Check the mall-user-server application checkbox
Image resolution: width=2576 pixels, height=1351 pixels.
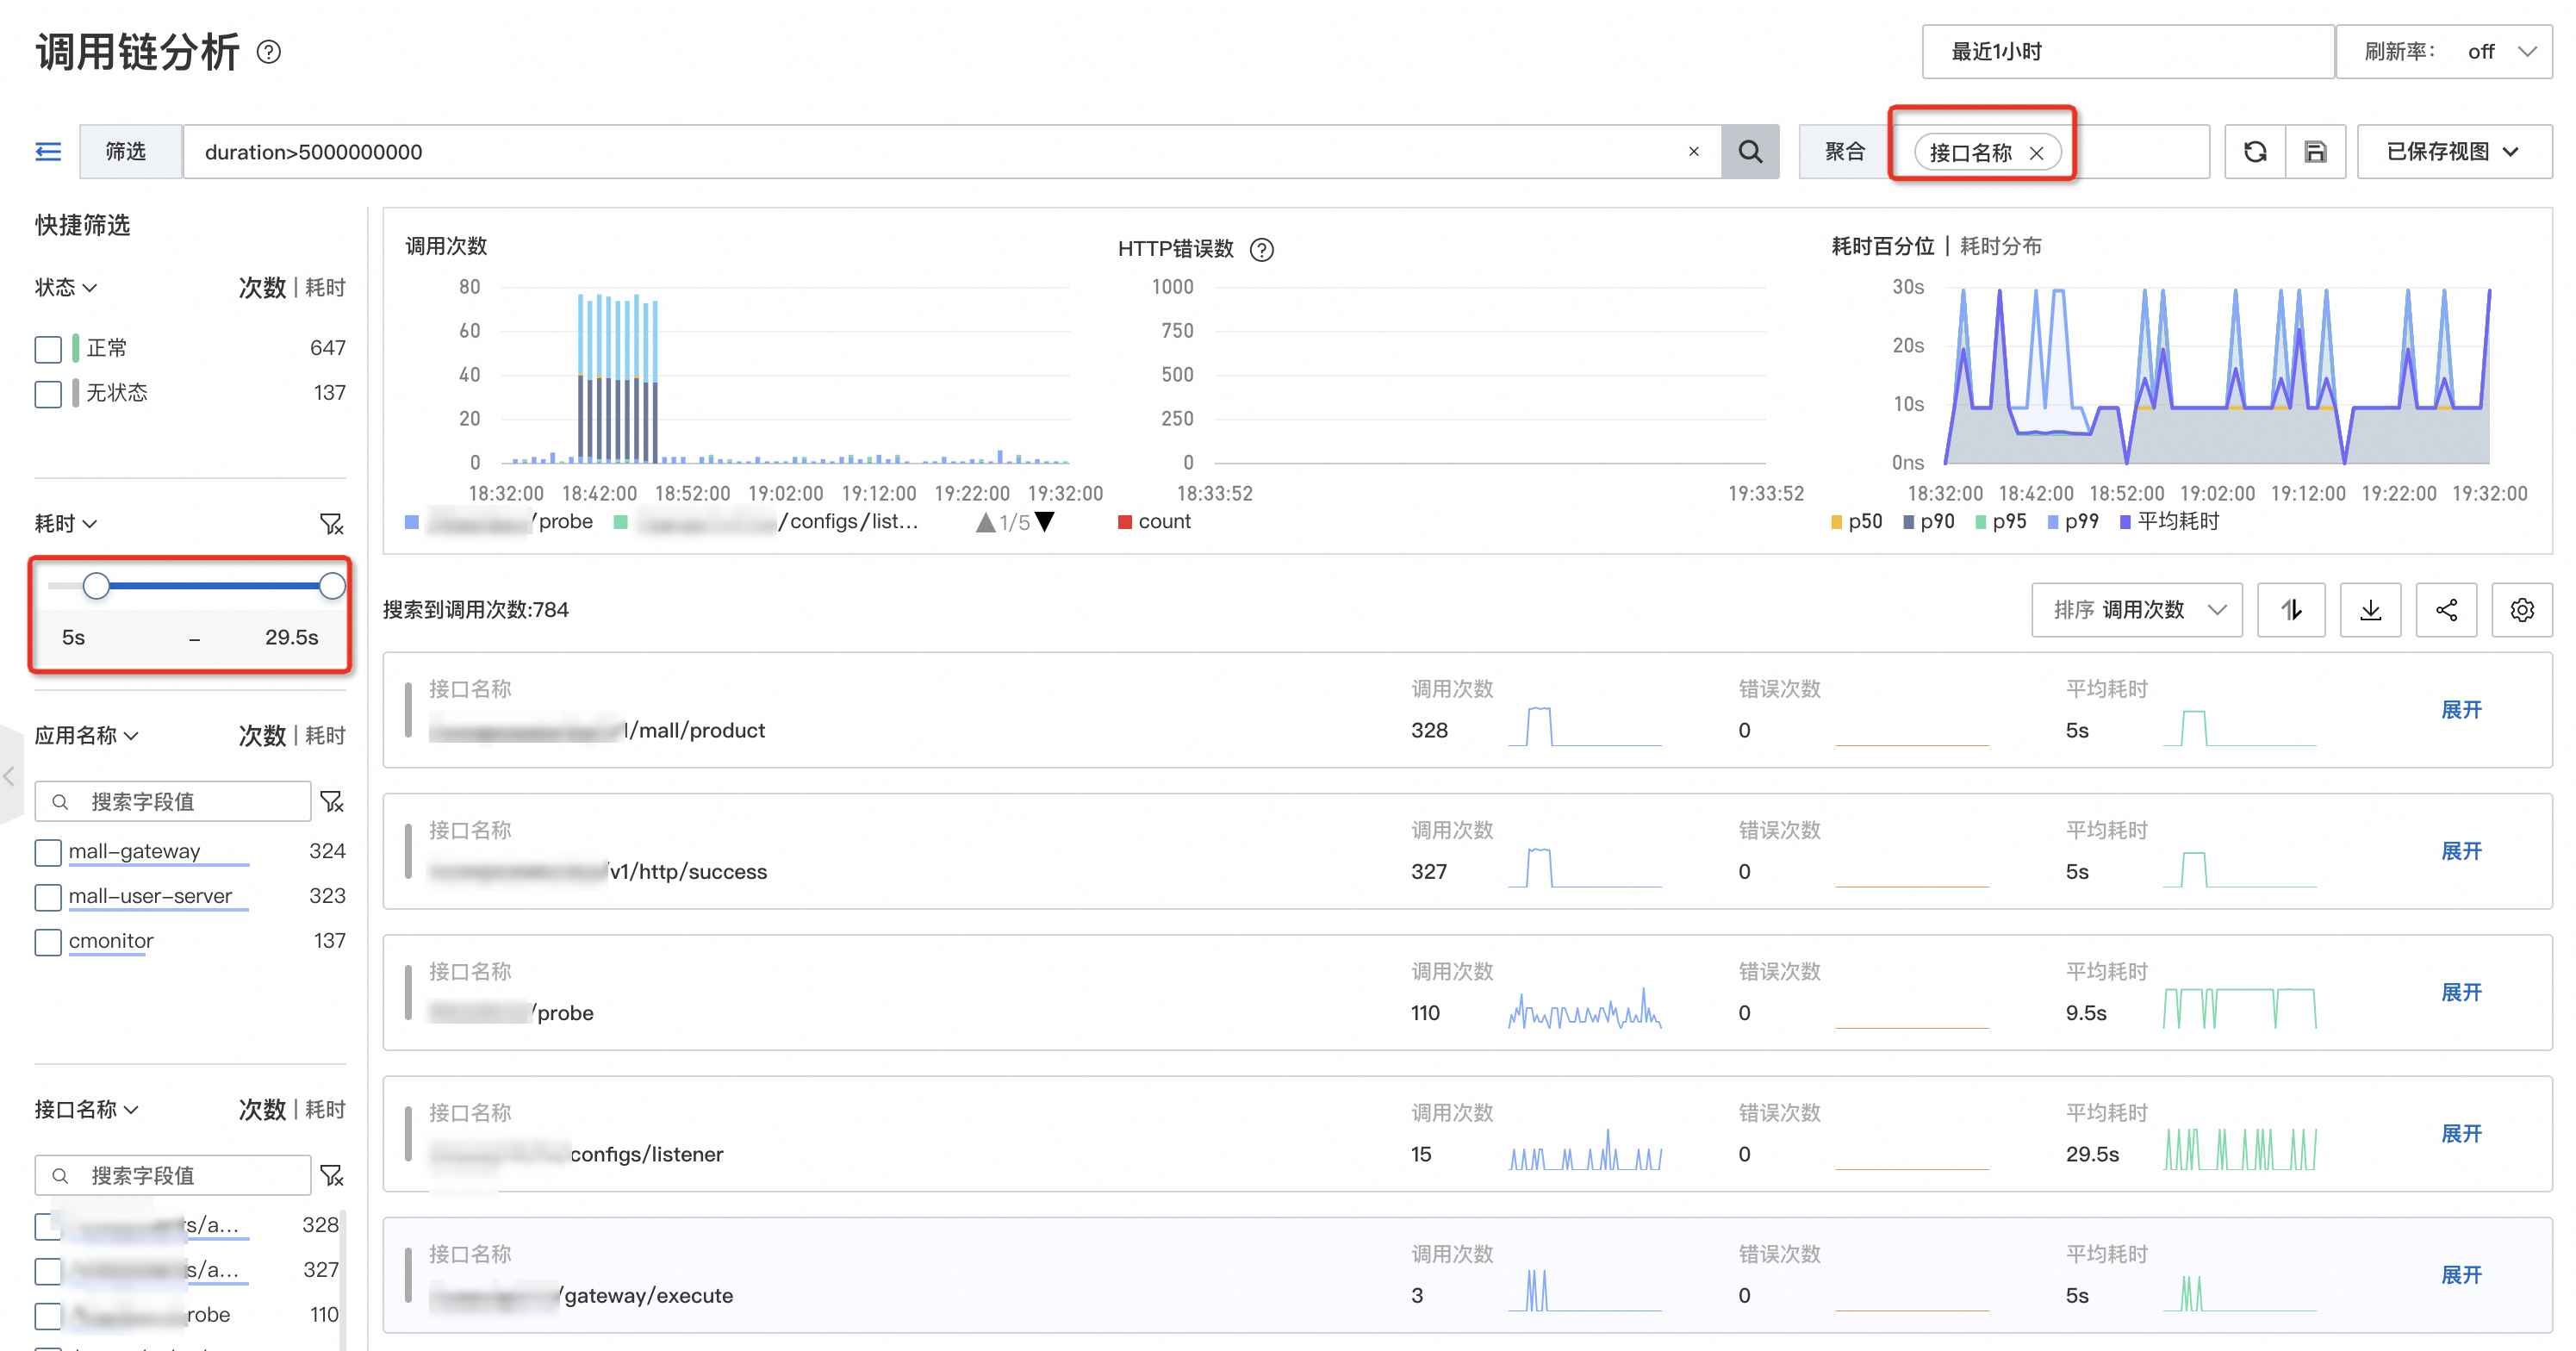pos(48,897)
